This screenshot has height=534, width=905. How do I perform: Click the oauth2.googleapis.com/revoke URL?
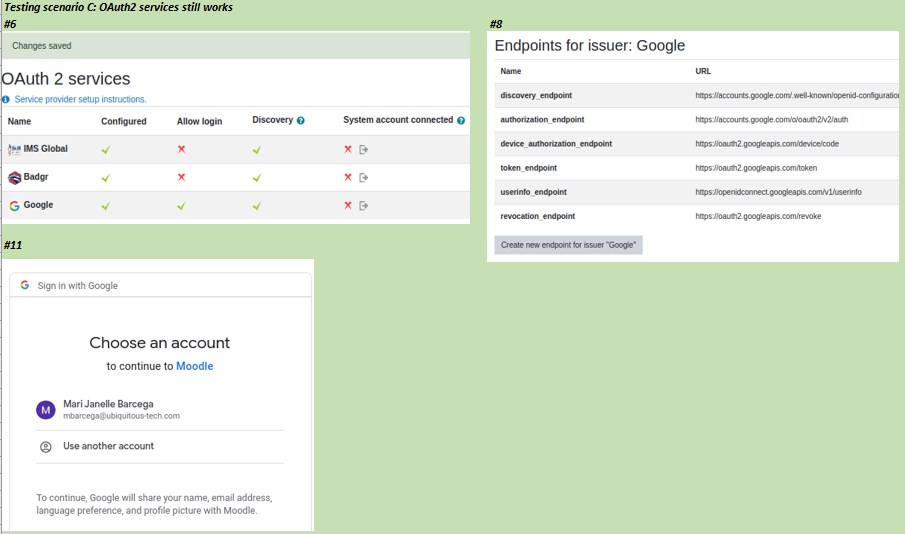[758, 216]
